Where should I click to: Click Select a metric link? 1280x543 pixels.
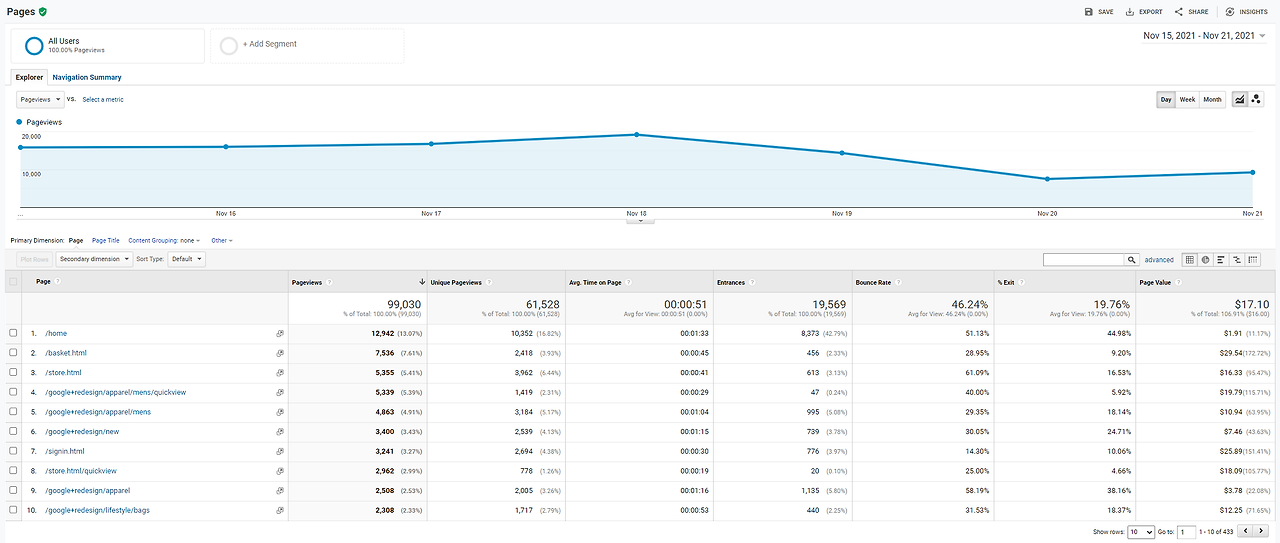pyautogui.click(x=103, y=99)
